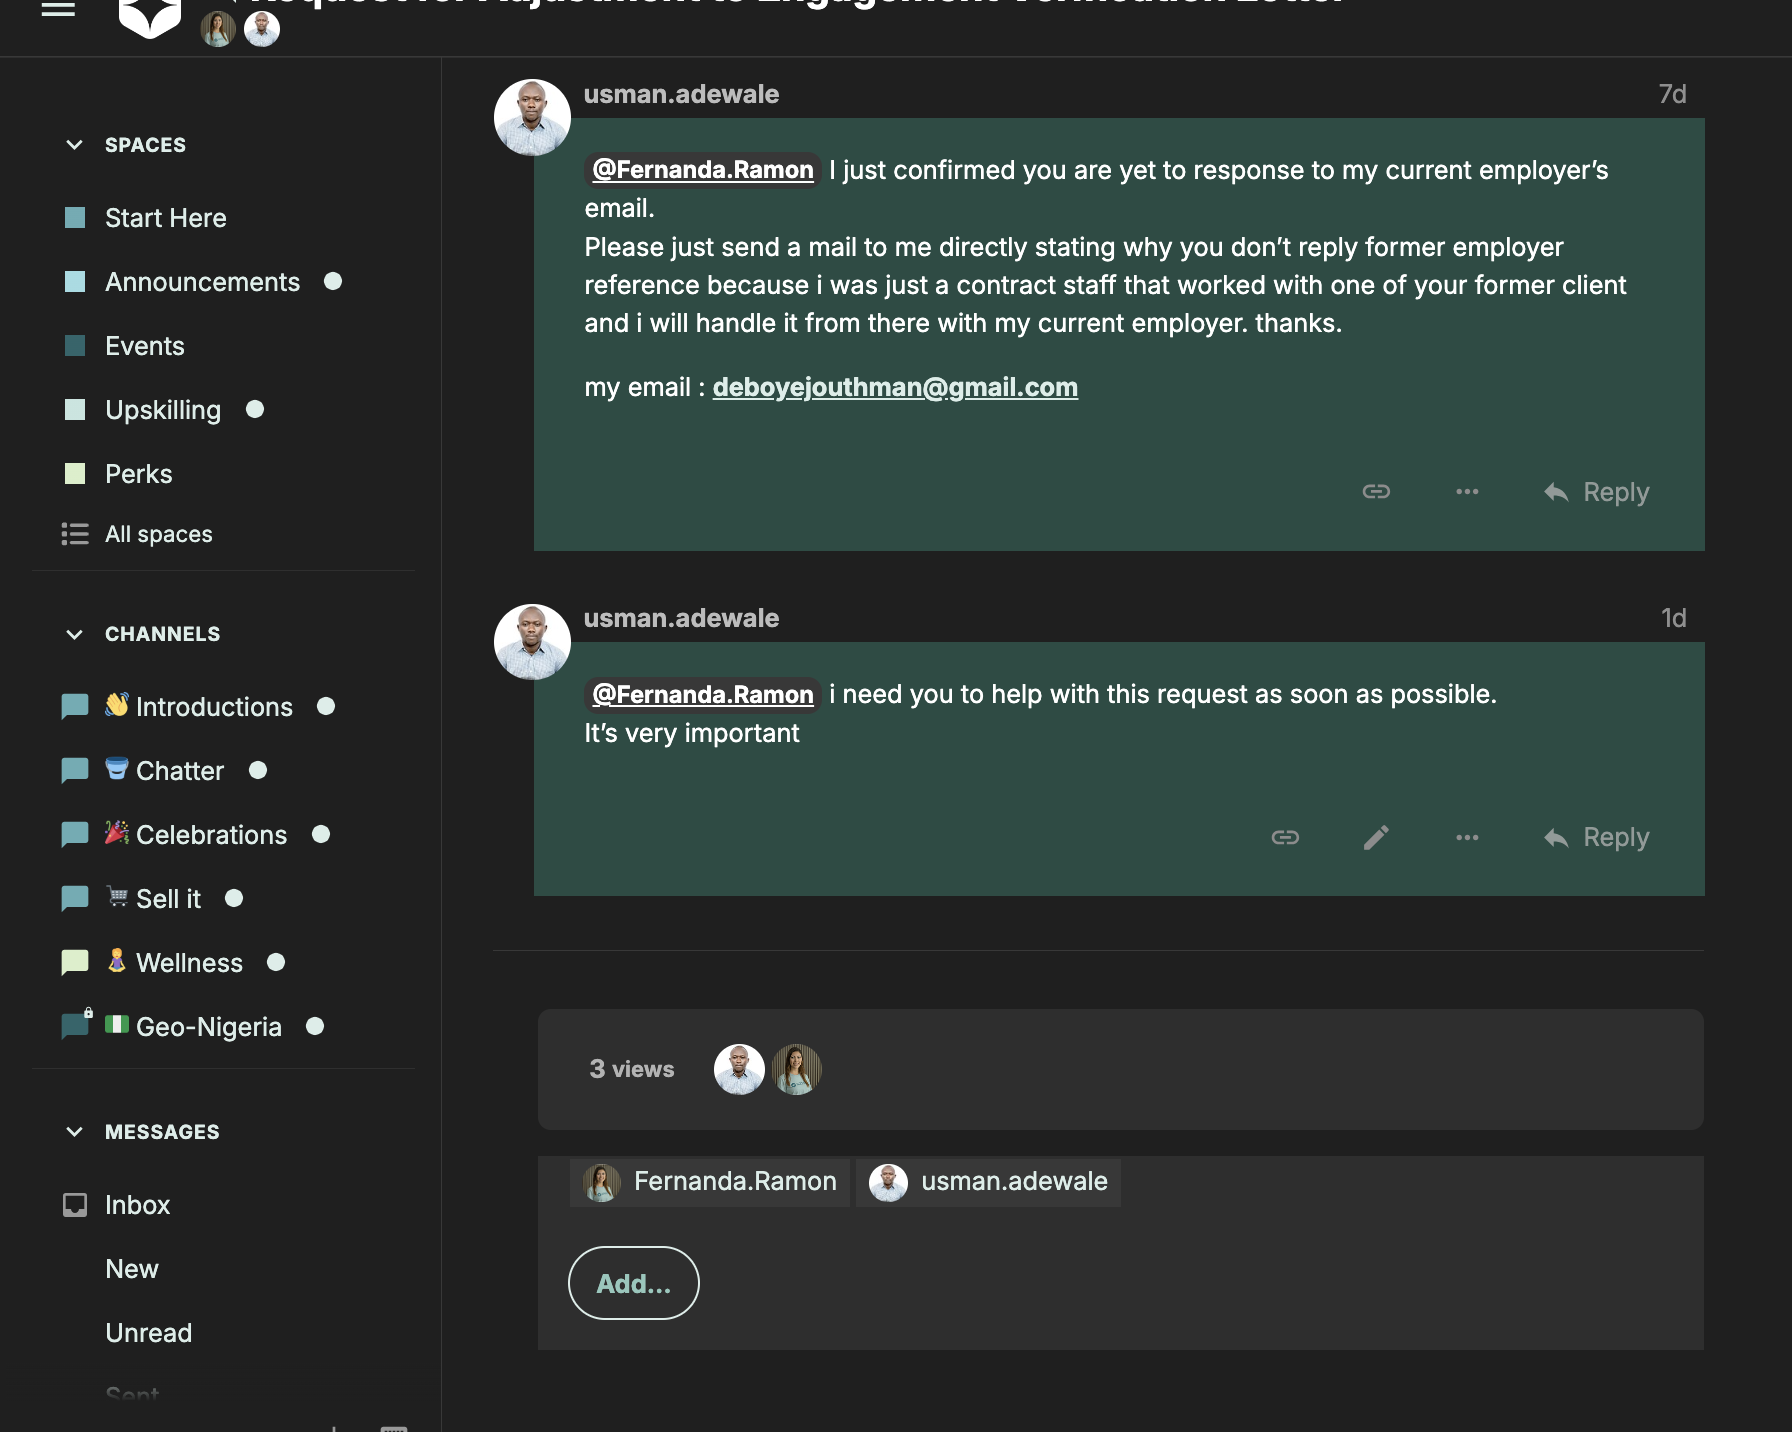Open the deboyejouthman@gmail.com email link
The height and width of the screenshot is (1432, 1792).
pos(895,387)
